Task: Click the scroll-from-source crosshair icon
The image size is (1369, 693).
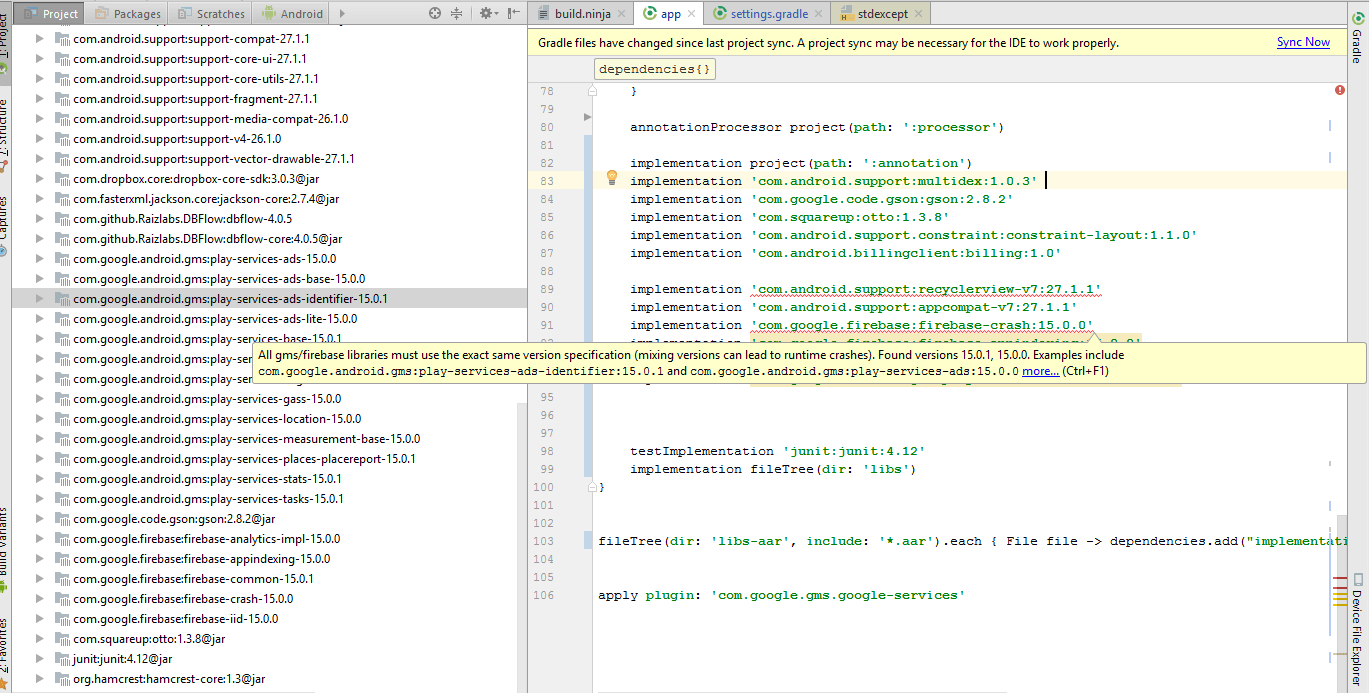Action: [434, 13]
